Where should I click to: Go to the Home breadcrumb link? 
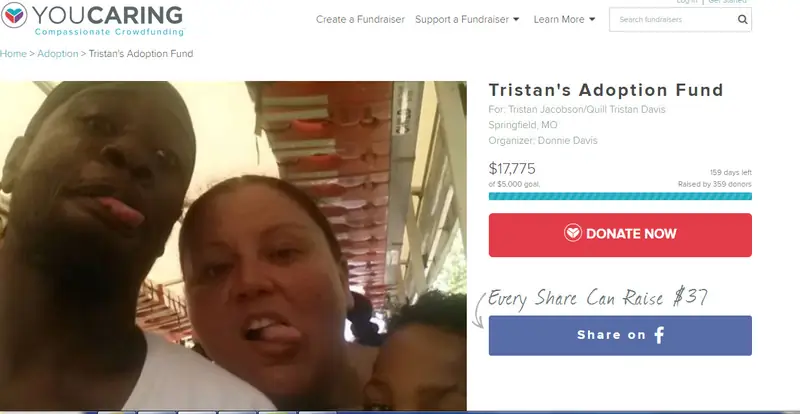click(x=13, y=54)
